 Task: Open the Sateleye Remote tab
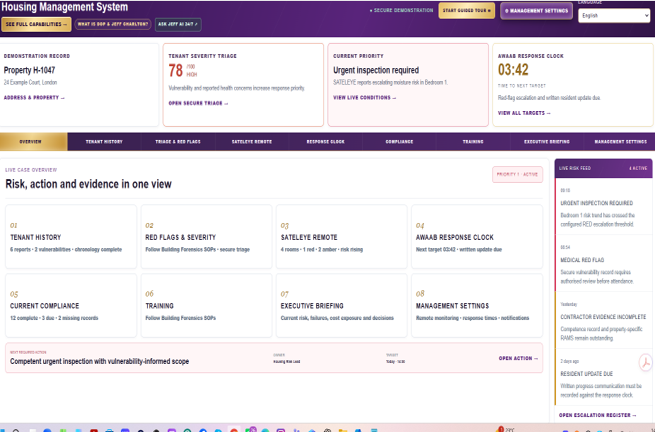pos(251,142)
